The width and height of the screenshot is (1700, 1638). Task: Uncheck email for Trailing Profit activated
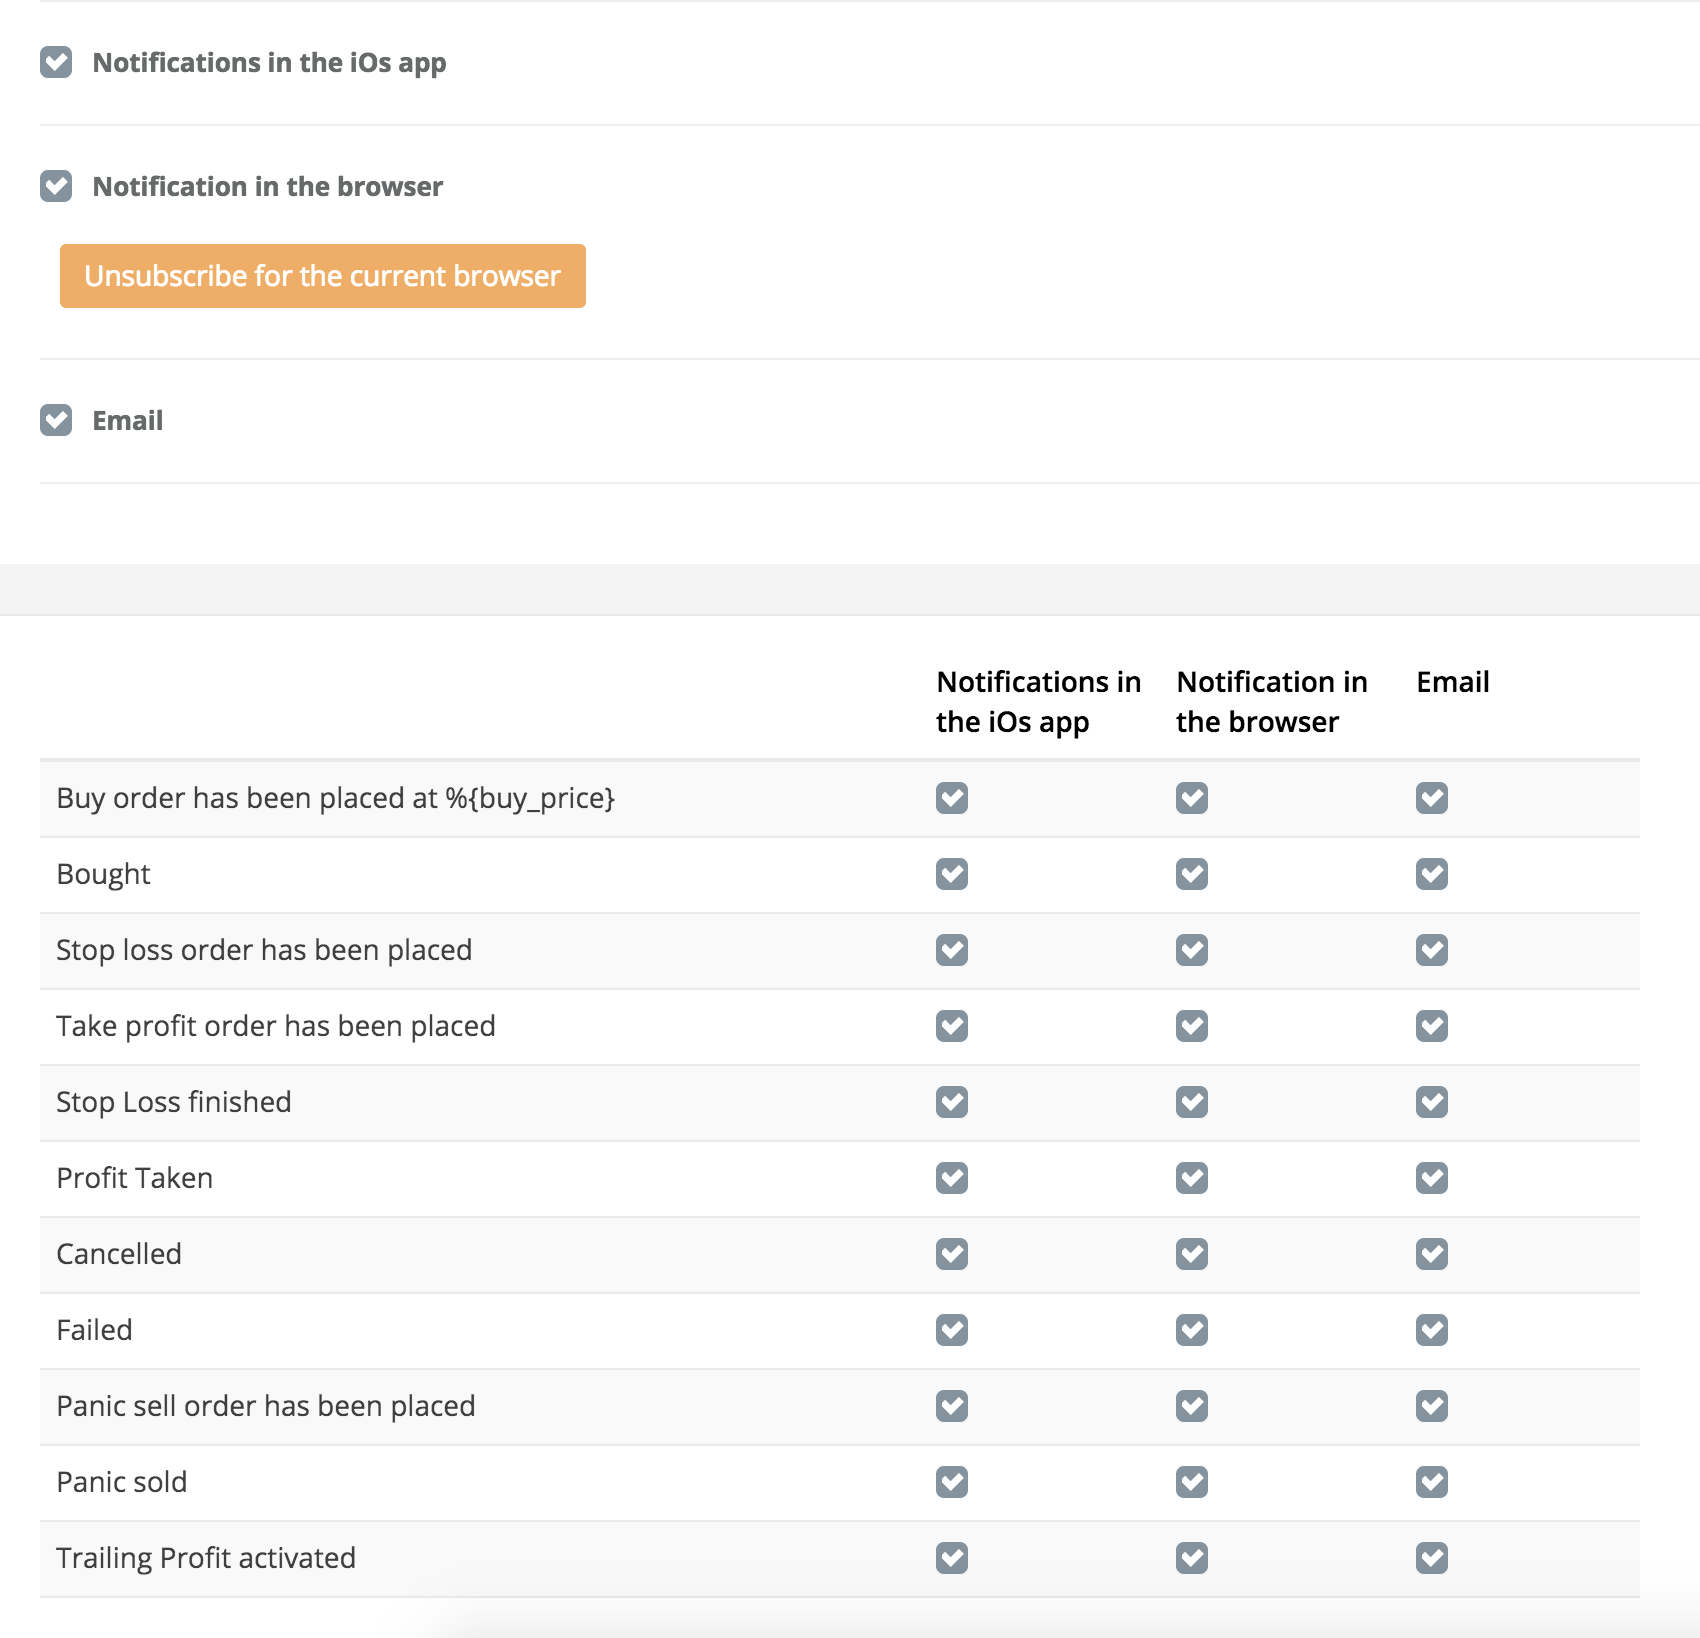[x=1432, y=1558]
